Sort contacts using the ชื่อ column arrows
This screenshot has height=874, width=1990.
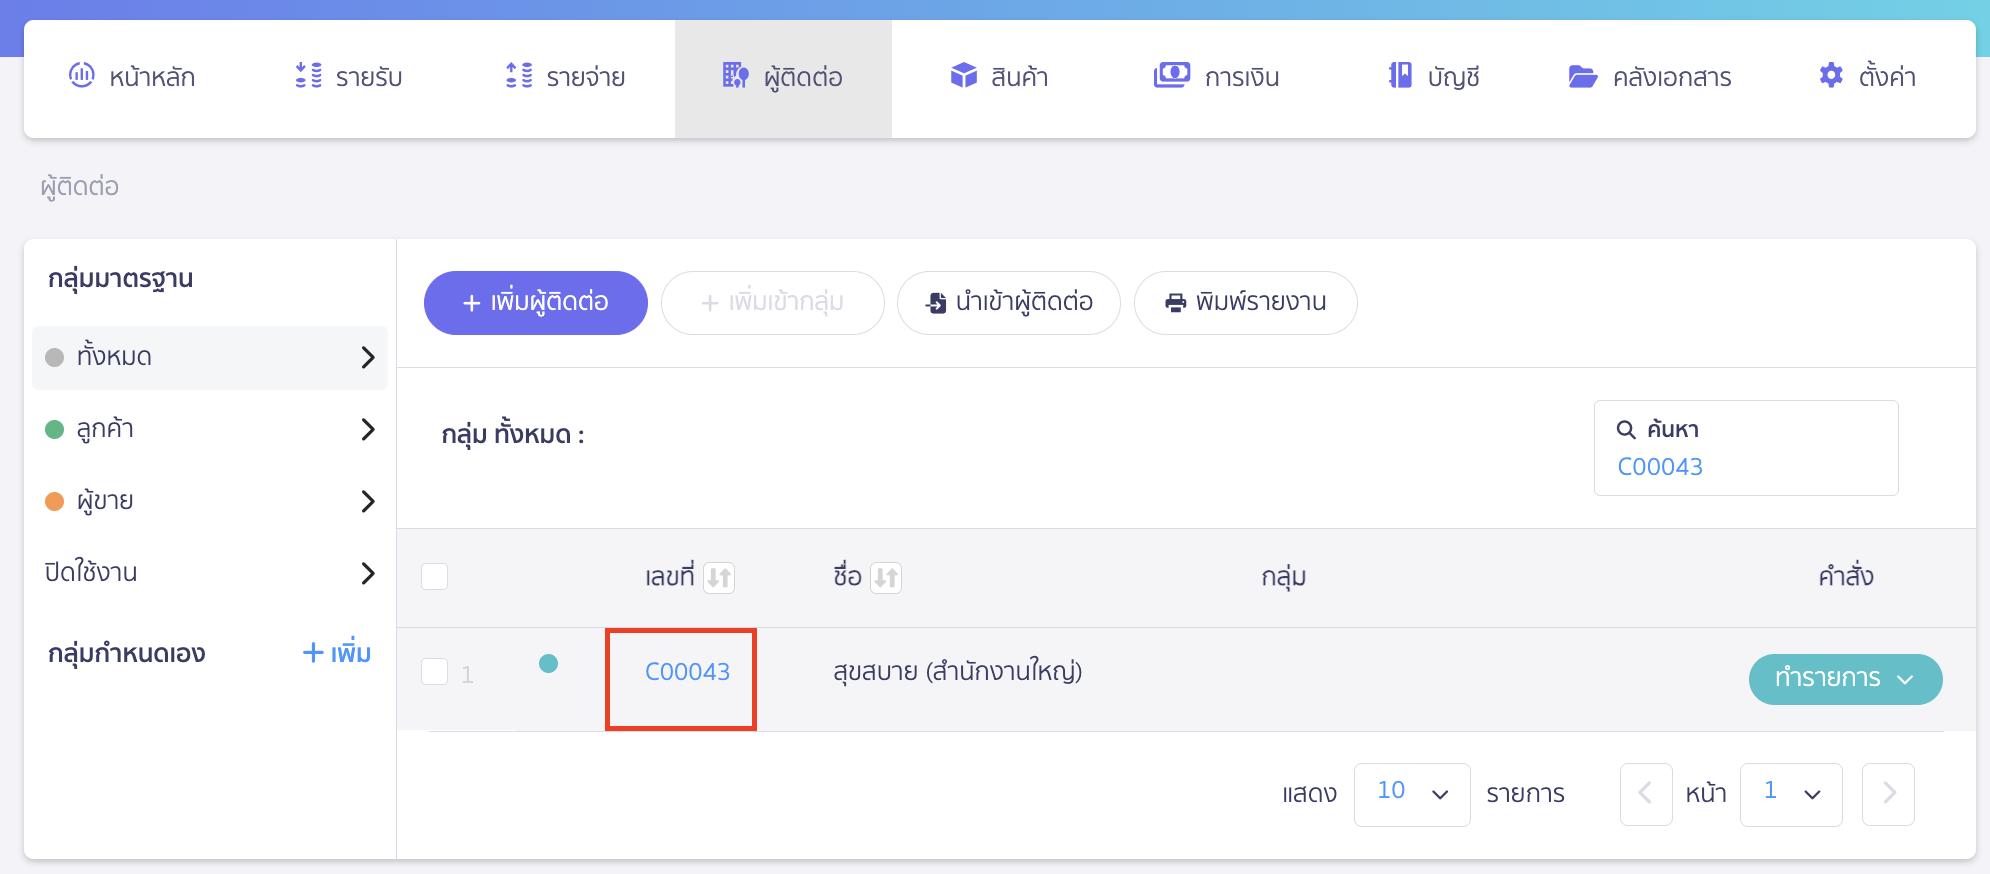point(884,577)
